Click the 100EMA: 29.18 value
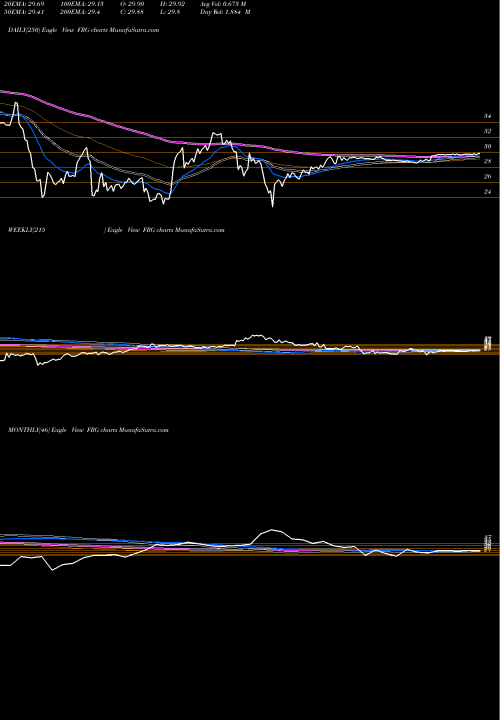The width and height of the screenshot is (500, 720). (x=84, y=4)
